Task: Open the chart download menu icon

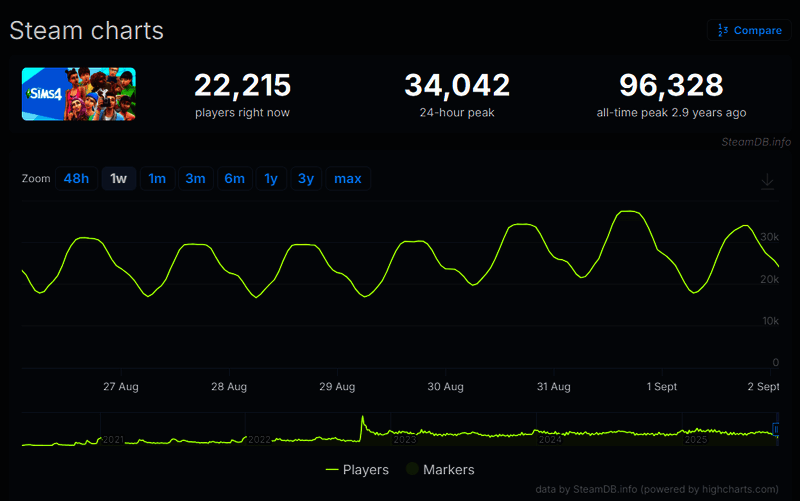Action: (x=767, y=181)
